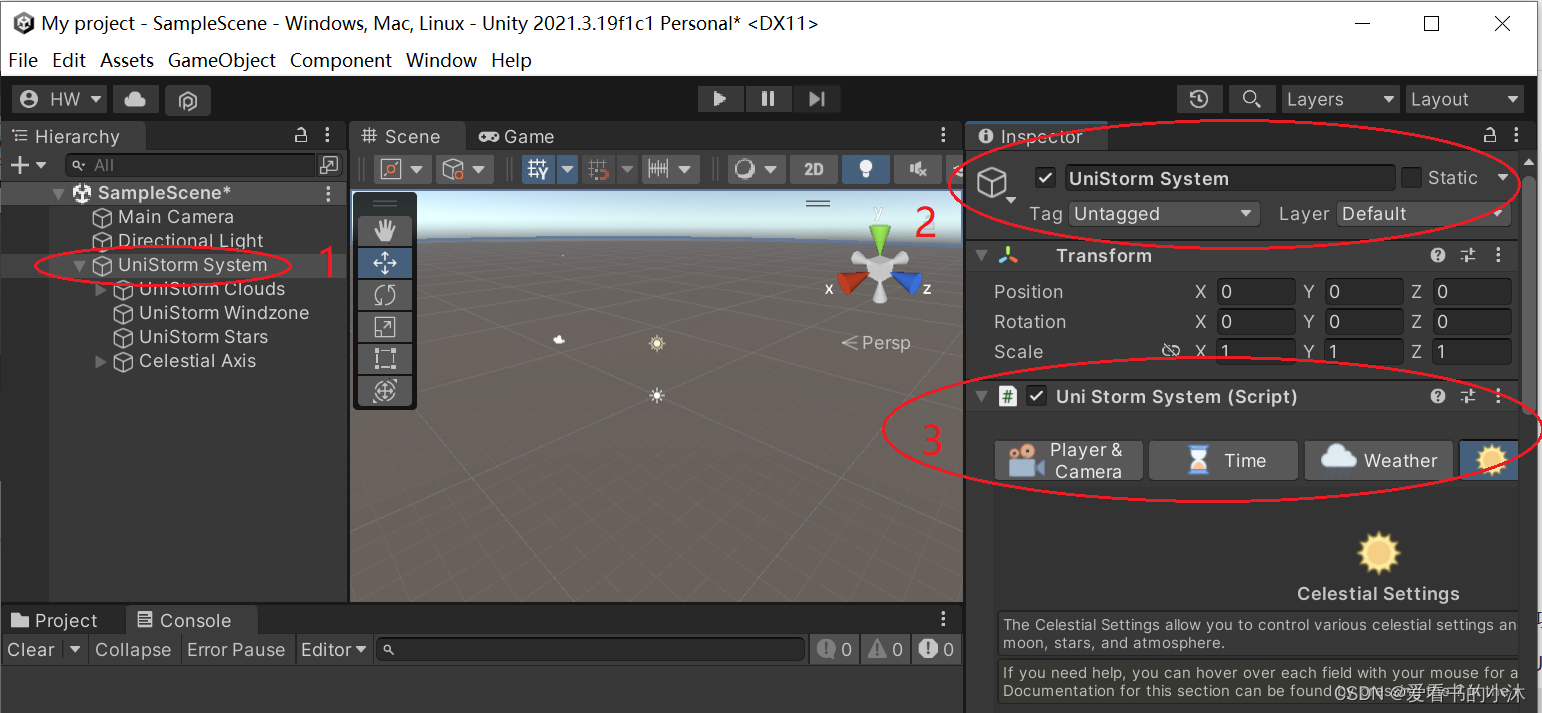Open Uni Storm System script help icon
The height and width of the screenshot is (713, 1542).
1438,396
